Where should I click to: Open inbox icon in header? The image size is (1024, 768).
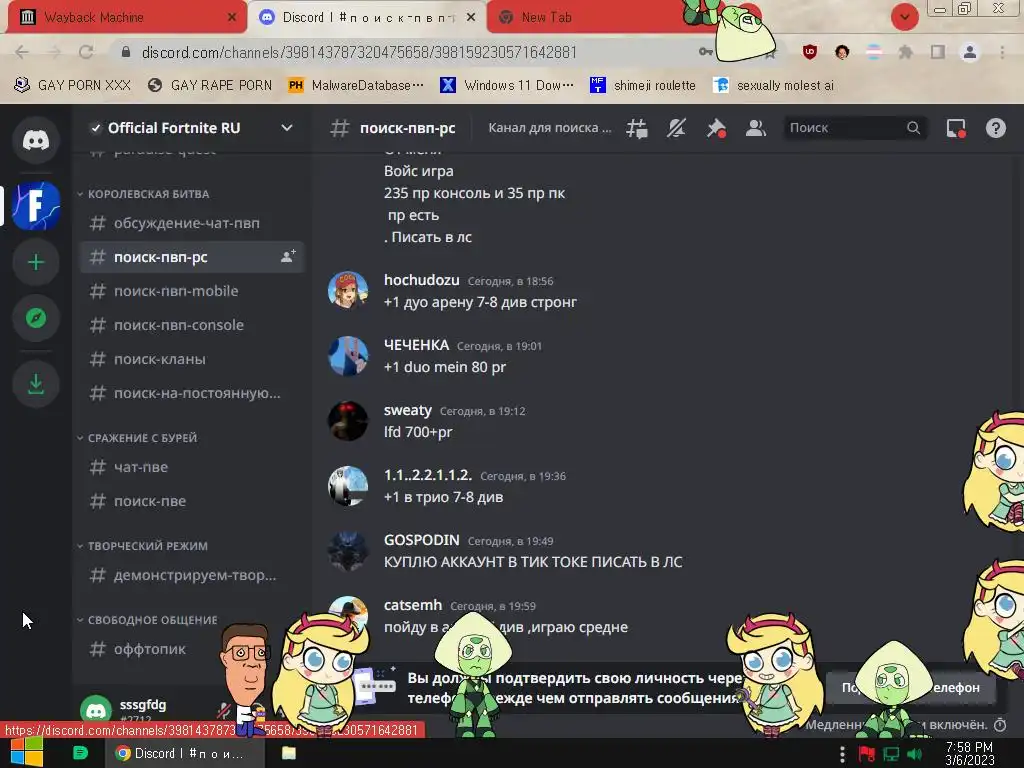point(956,128)
